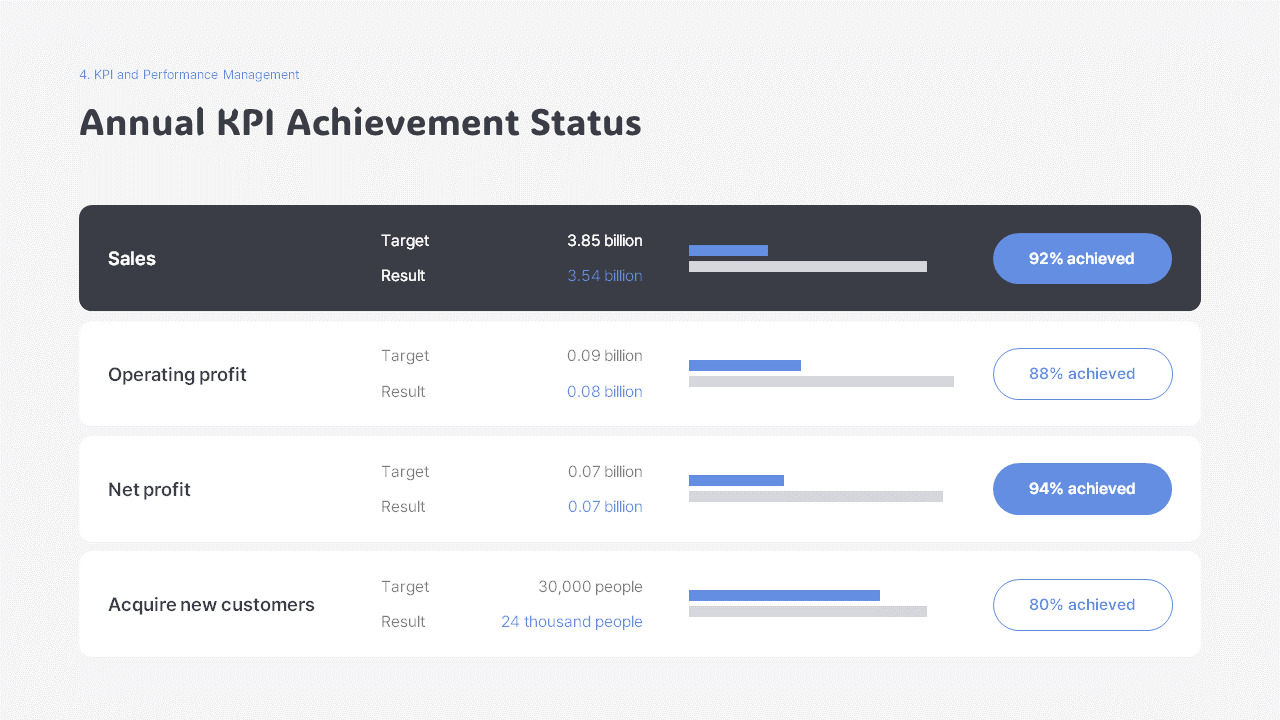Click the Target label in Net profit row
Screen dimensions: 1280x720
pyautogui.click(x=405, y=472)
